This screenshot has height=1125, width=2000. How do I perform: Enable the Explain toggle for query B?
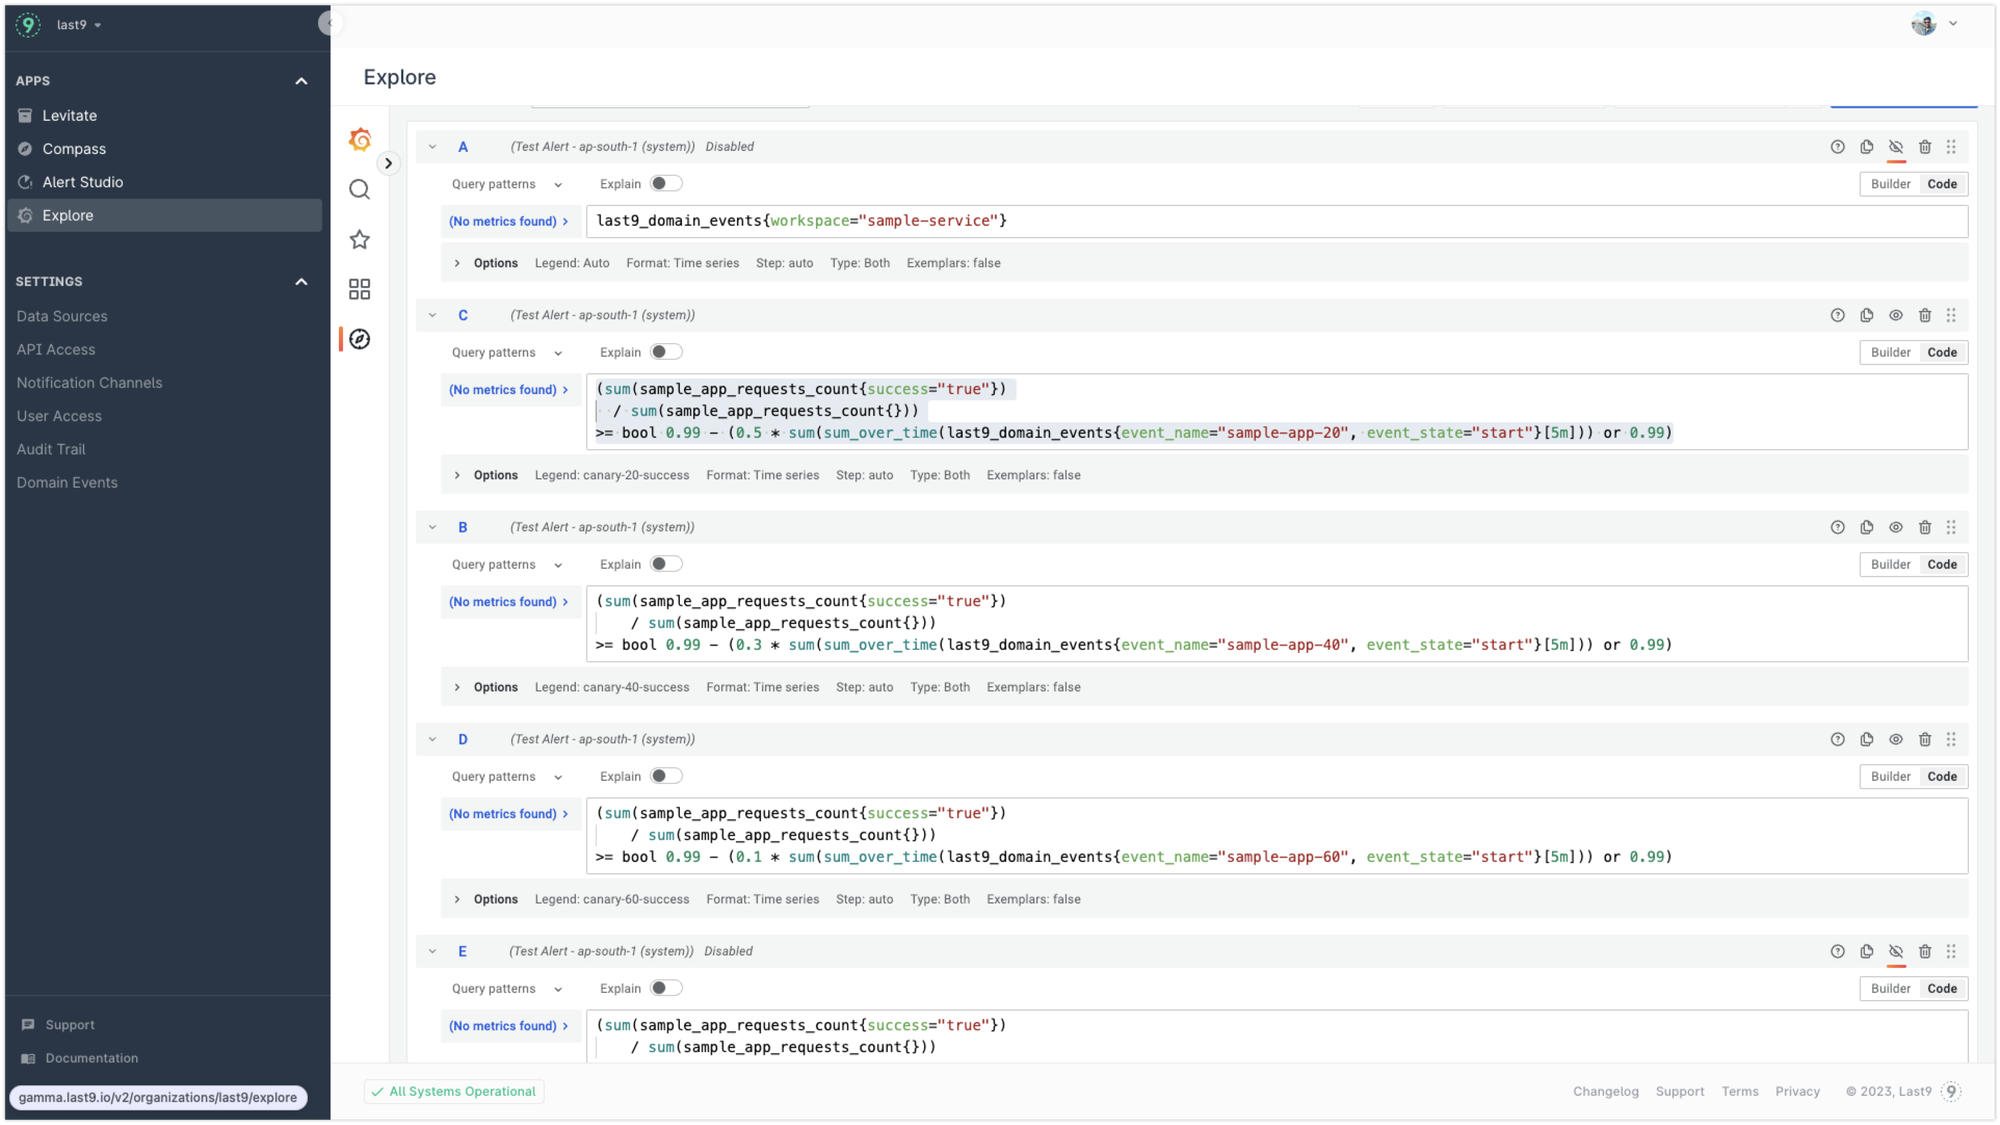[x=667, y=563]
